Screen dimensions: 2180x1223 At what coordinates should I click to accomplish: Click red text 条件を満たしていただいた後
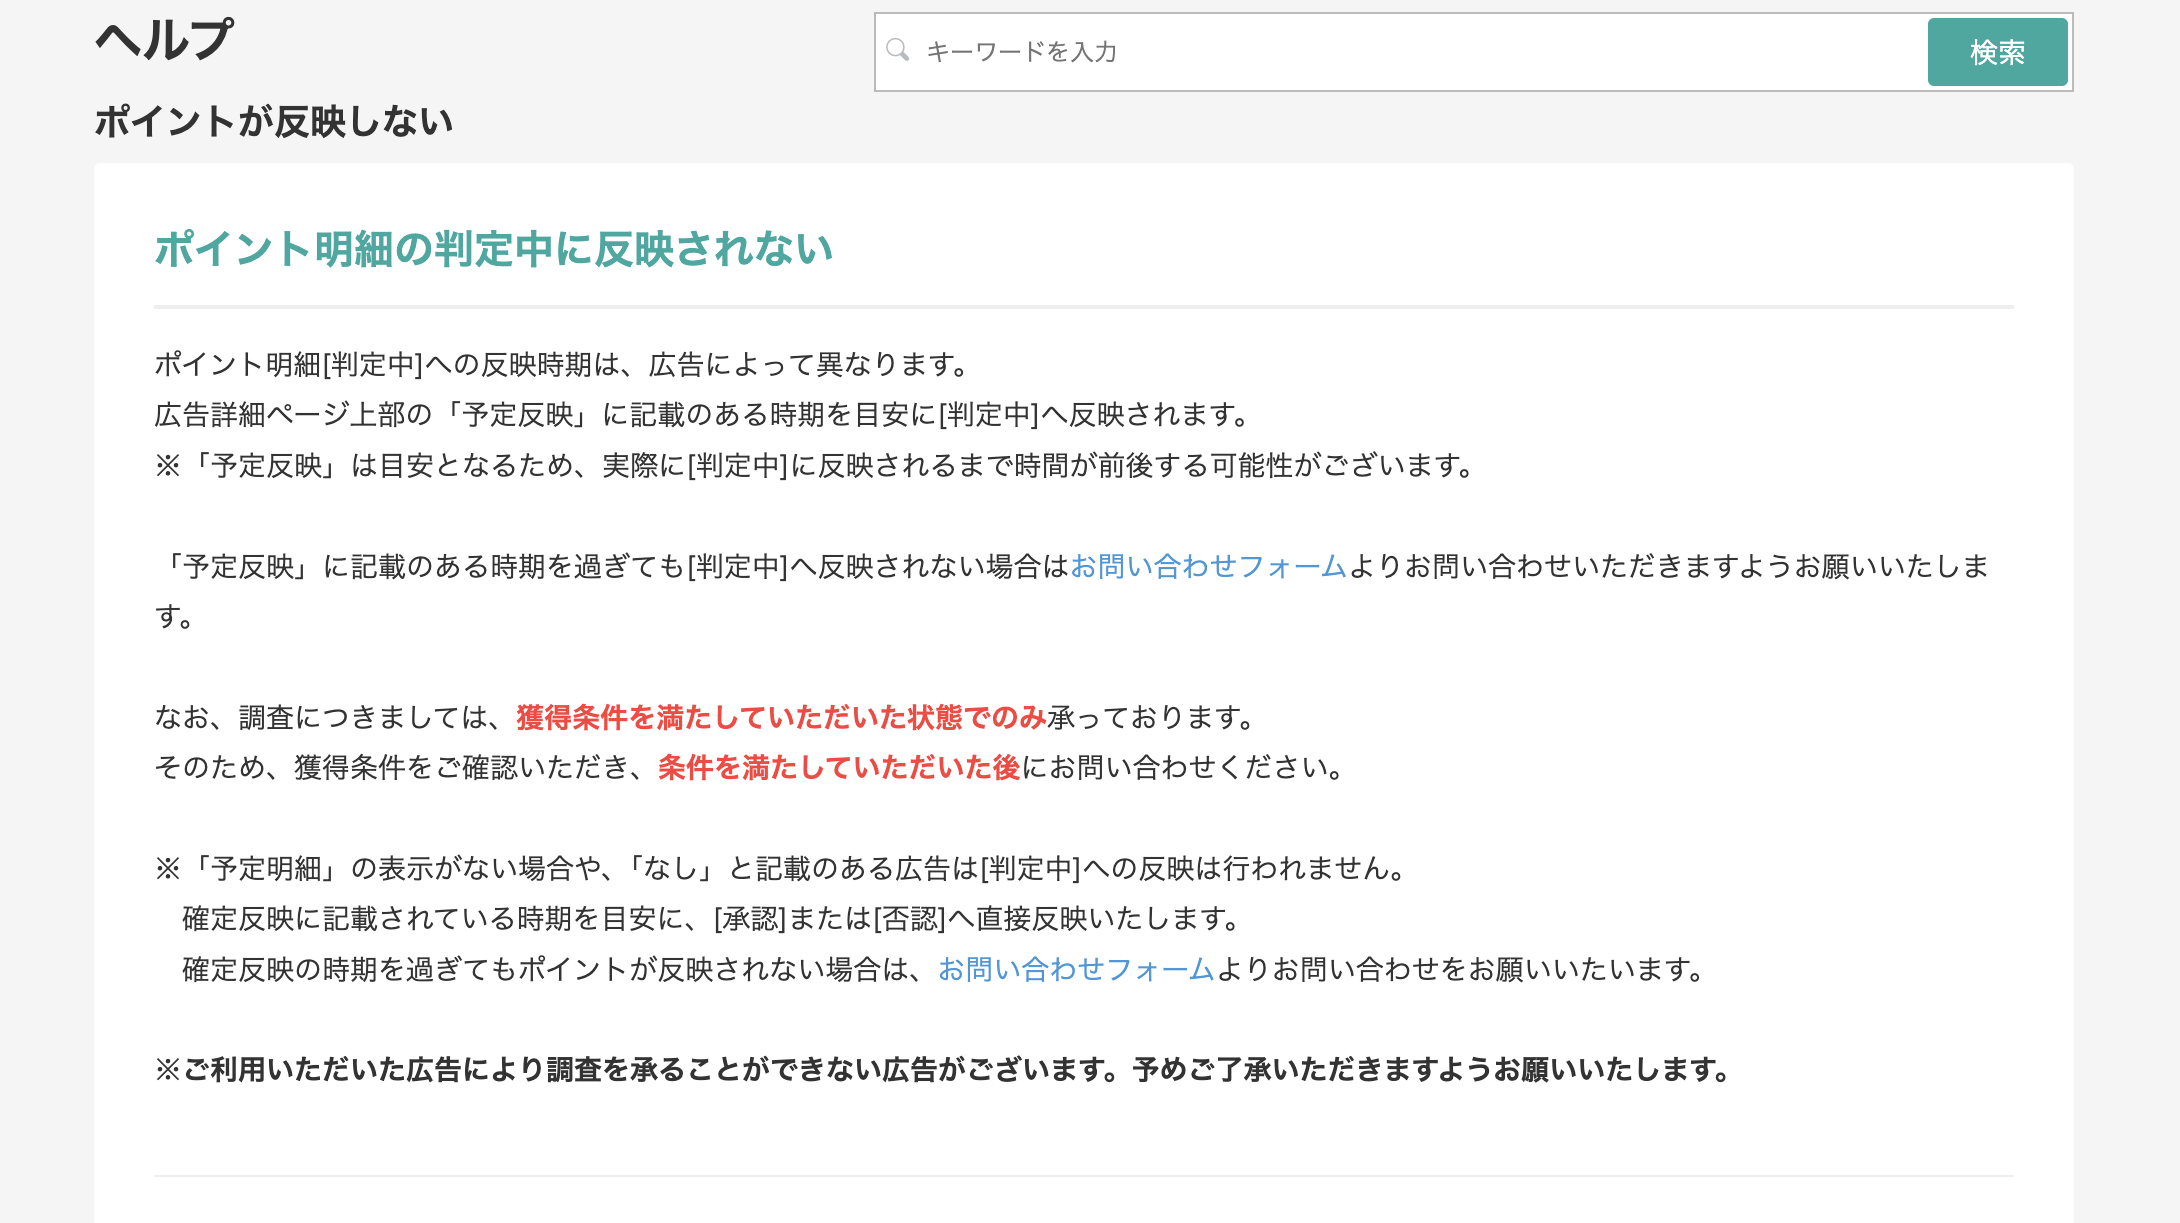point(838,767)
